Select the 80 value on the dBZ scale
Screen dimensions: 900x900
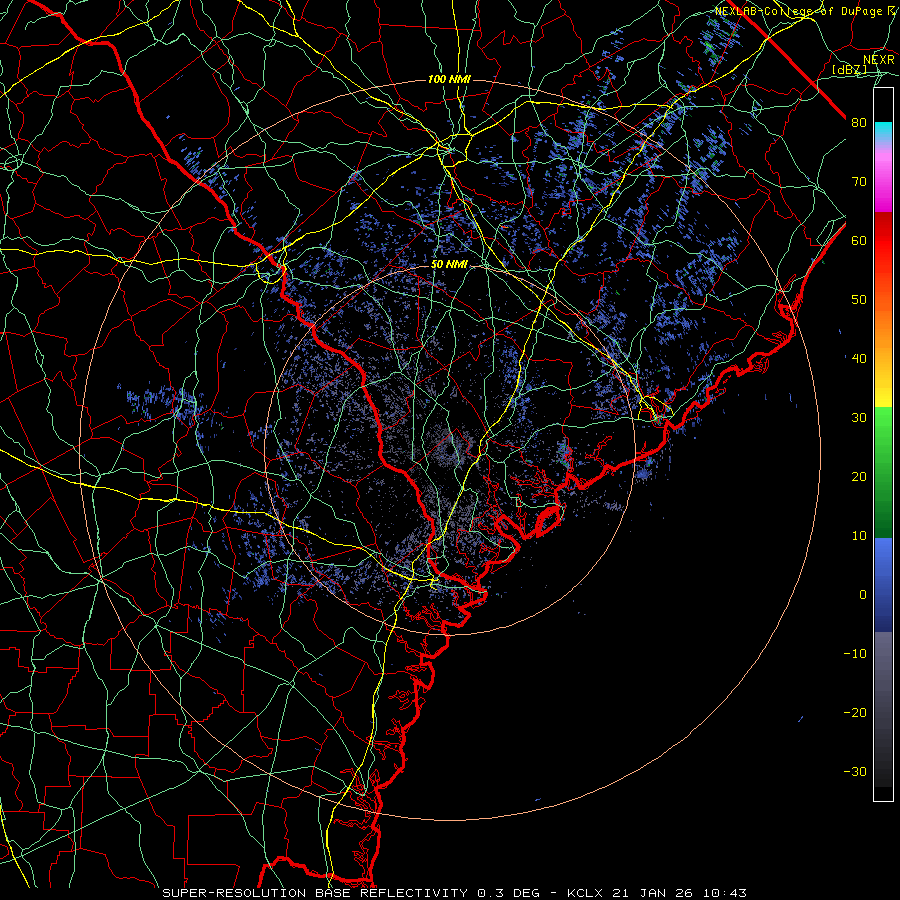[859, 122]
